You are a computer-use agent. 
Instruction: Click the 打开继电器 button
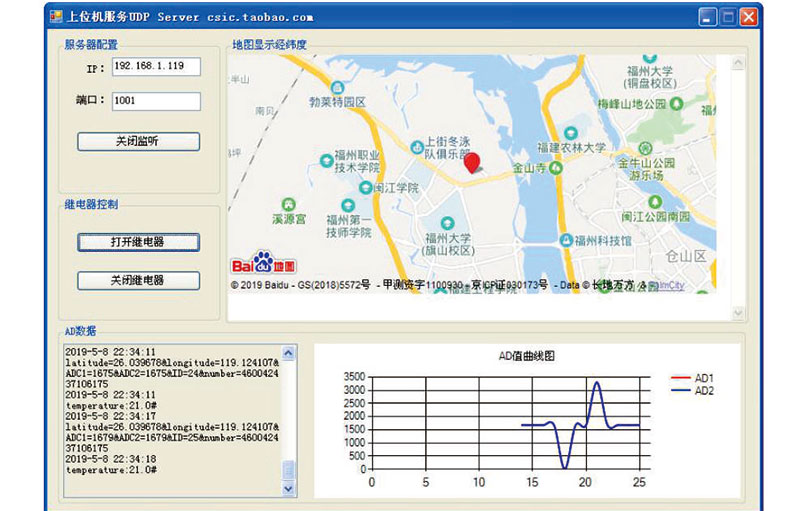[x=138, y=242]
